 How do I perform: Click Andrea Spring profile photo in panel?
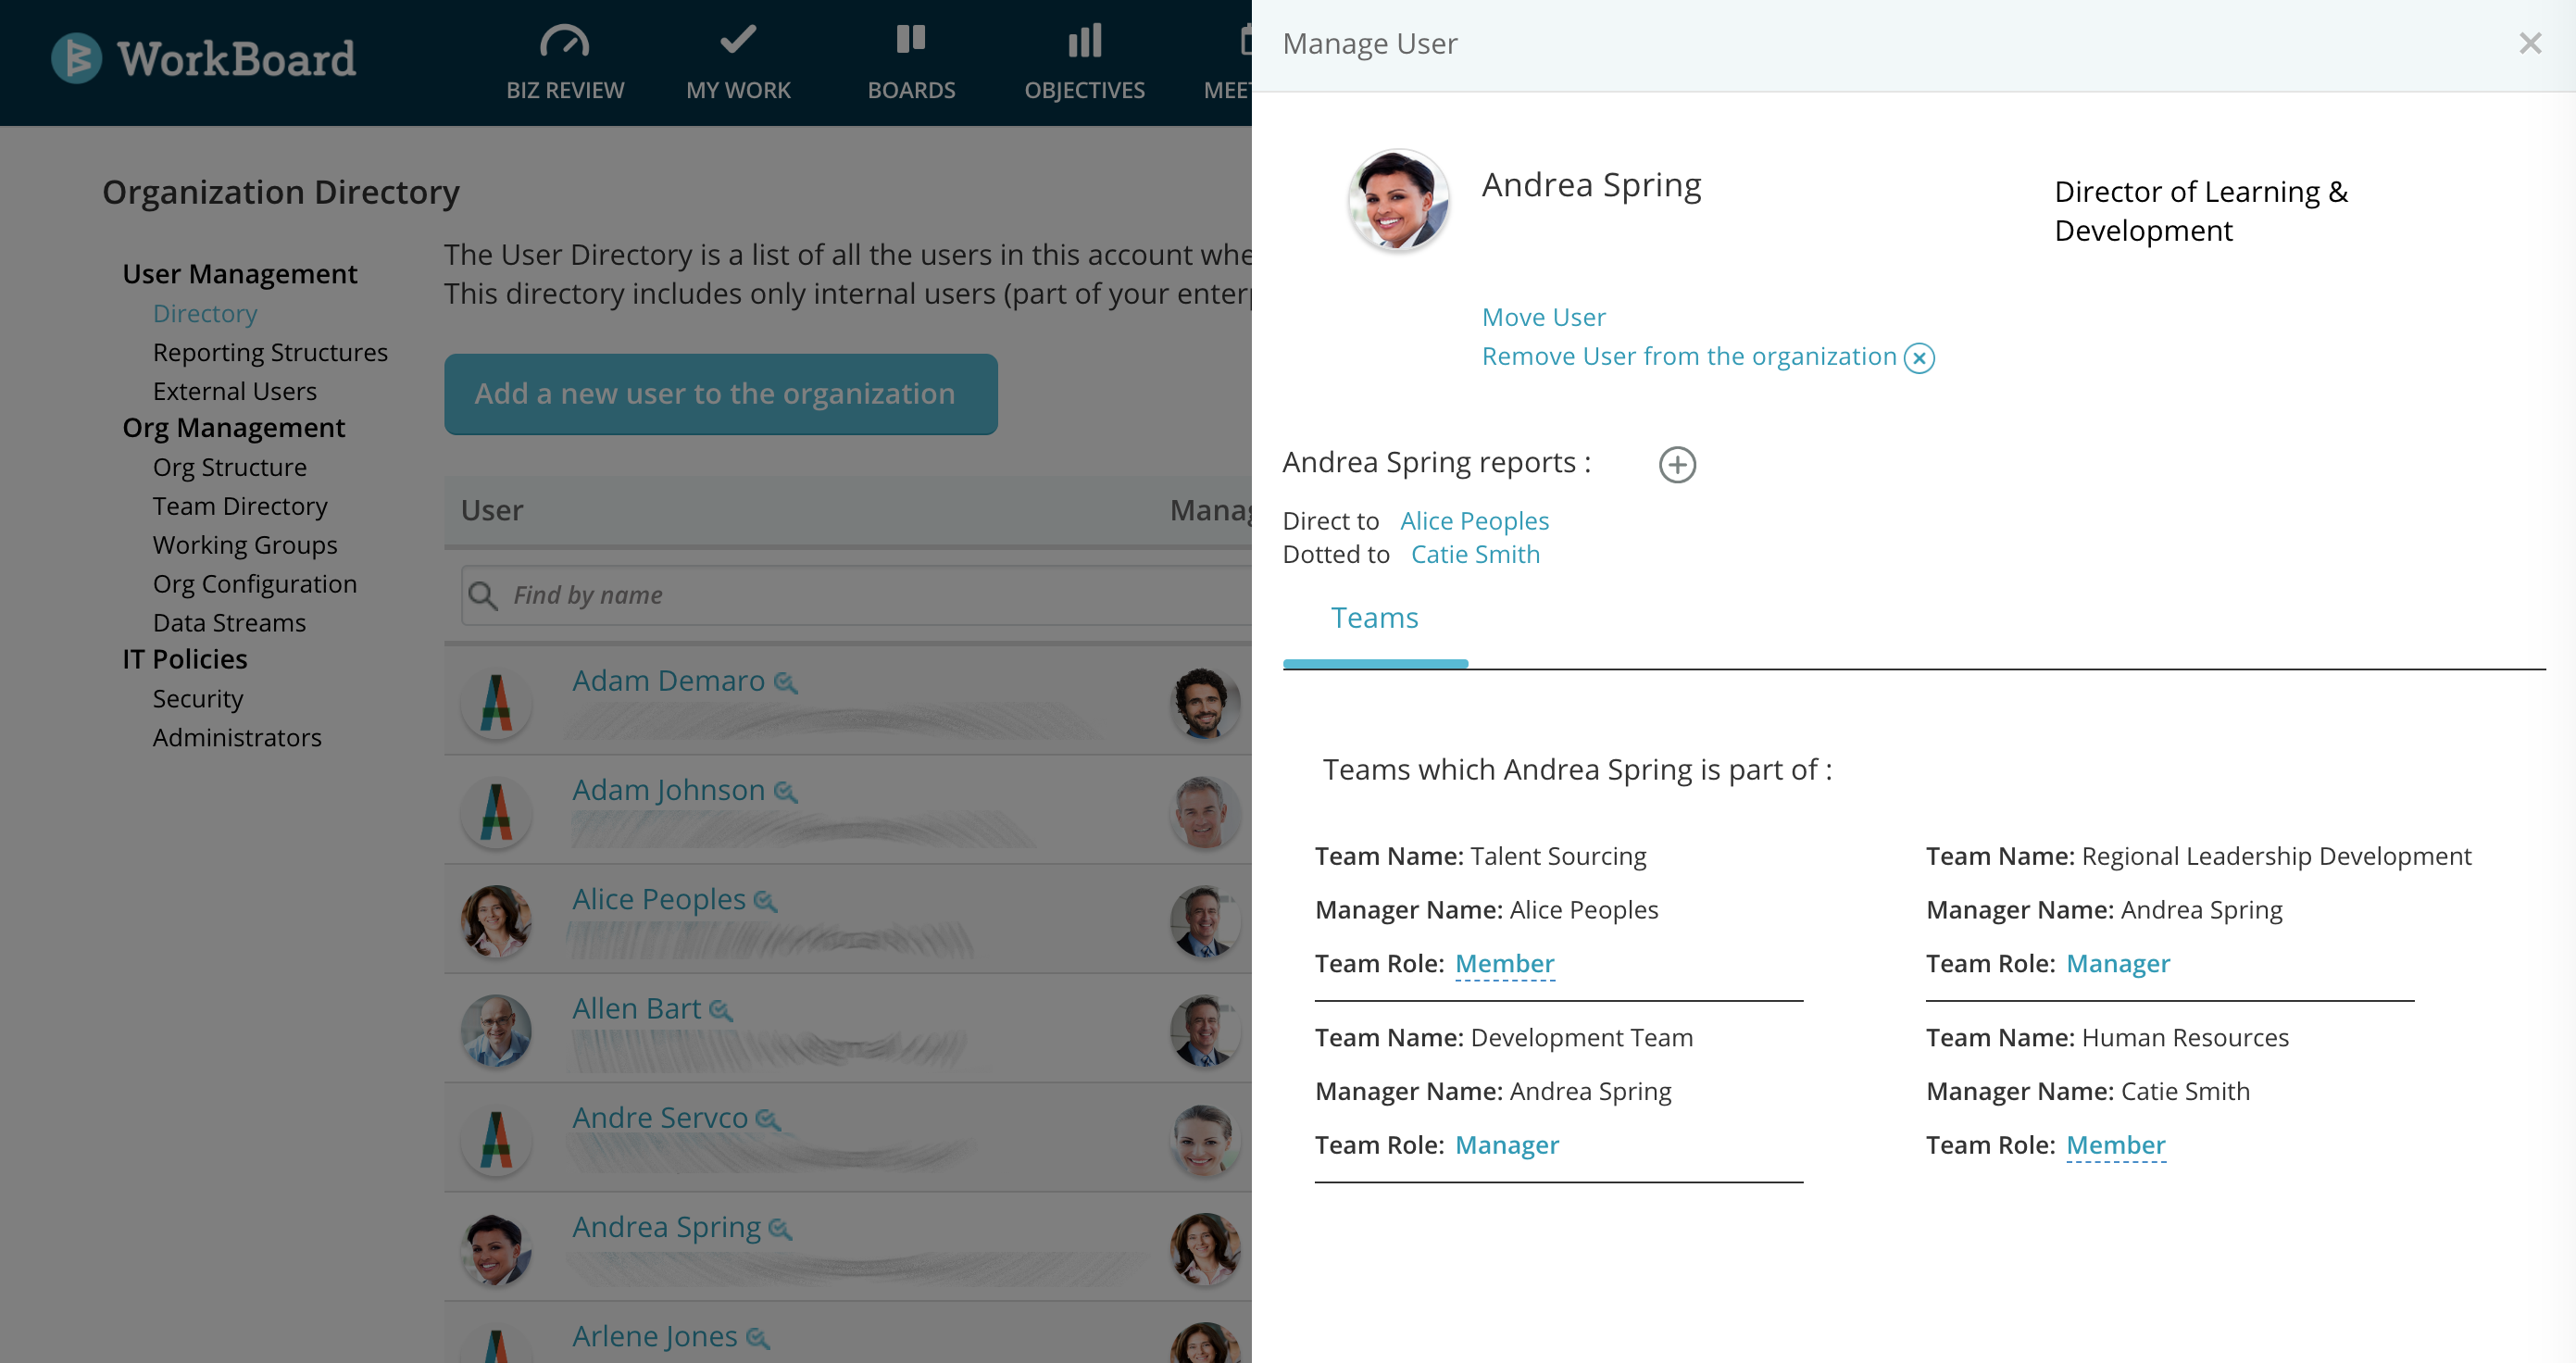tap(1397, 200)
